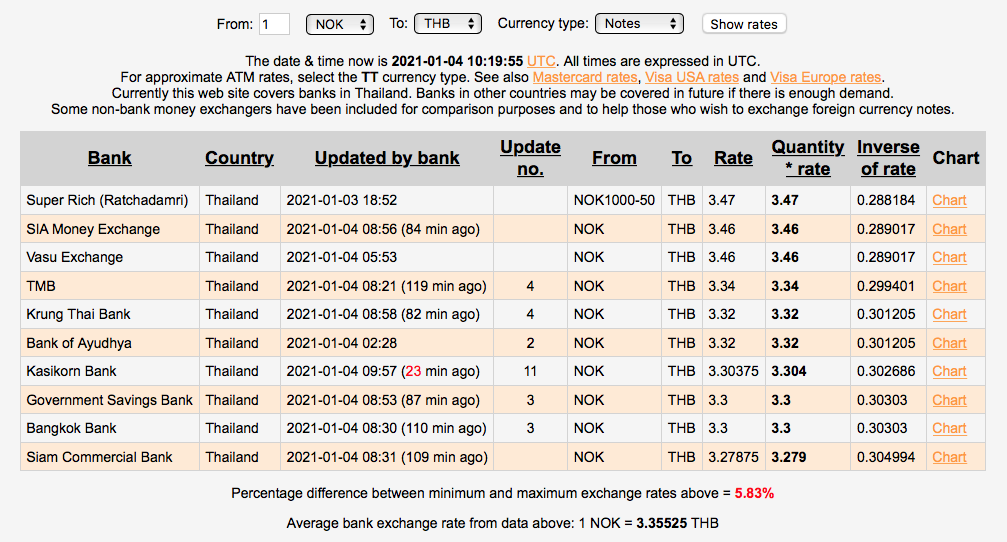Open the UTC time link
Image resolution: width=1007 pixels, height=542 pixels.
click(541, 61)
